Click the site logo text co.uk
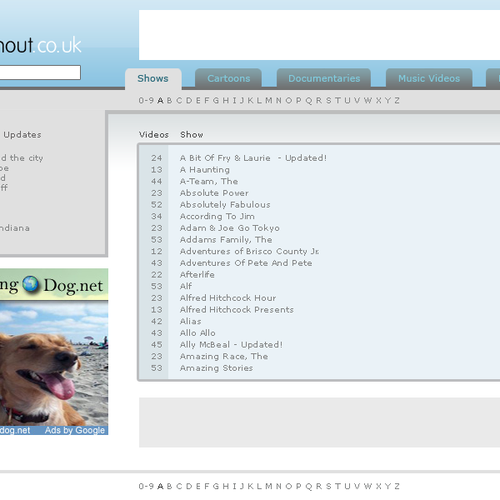Viewport: 500px width, 500px height. 59,45
